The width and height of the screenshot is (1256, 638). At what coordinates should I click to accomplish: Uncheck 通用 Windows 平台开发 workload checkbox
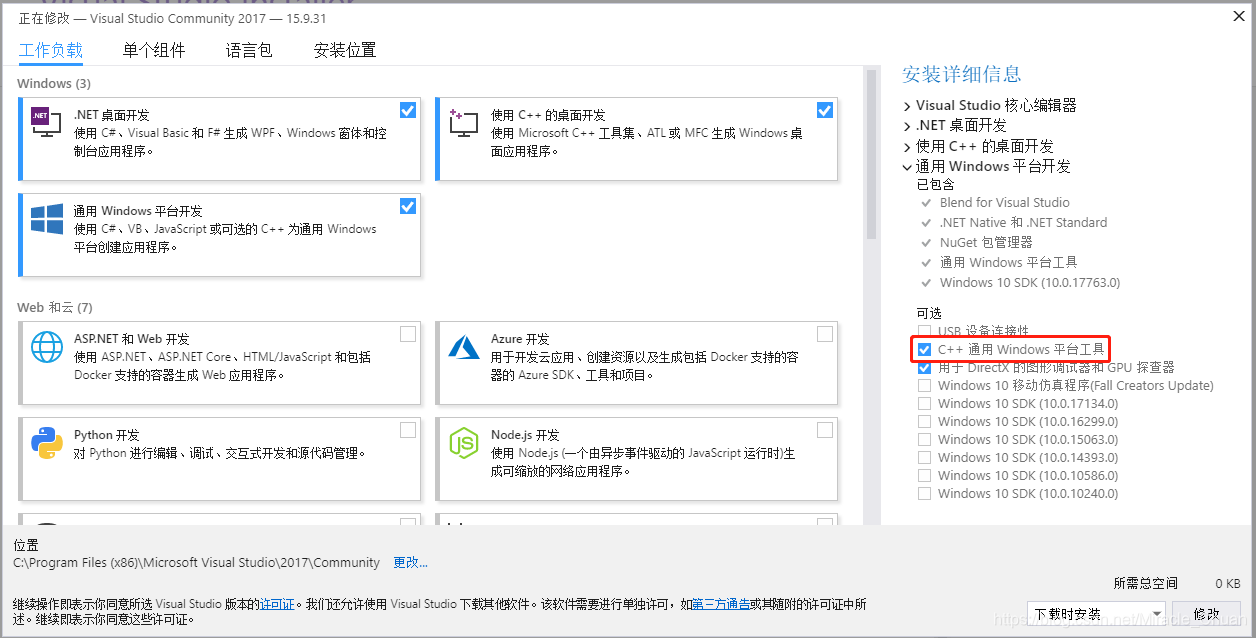(407, 206)
